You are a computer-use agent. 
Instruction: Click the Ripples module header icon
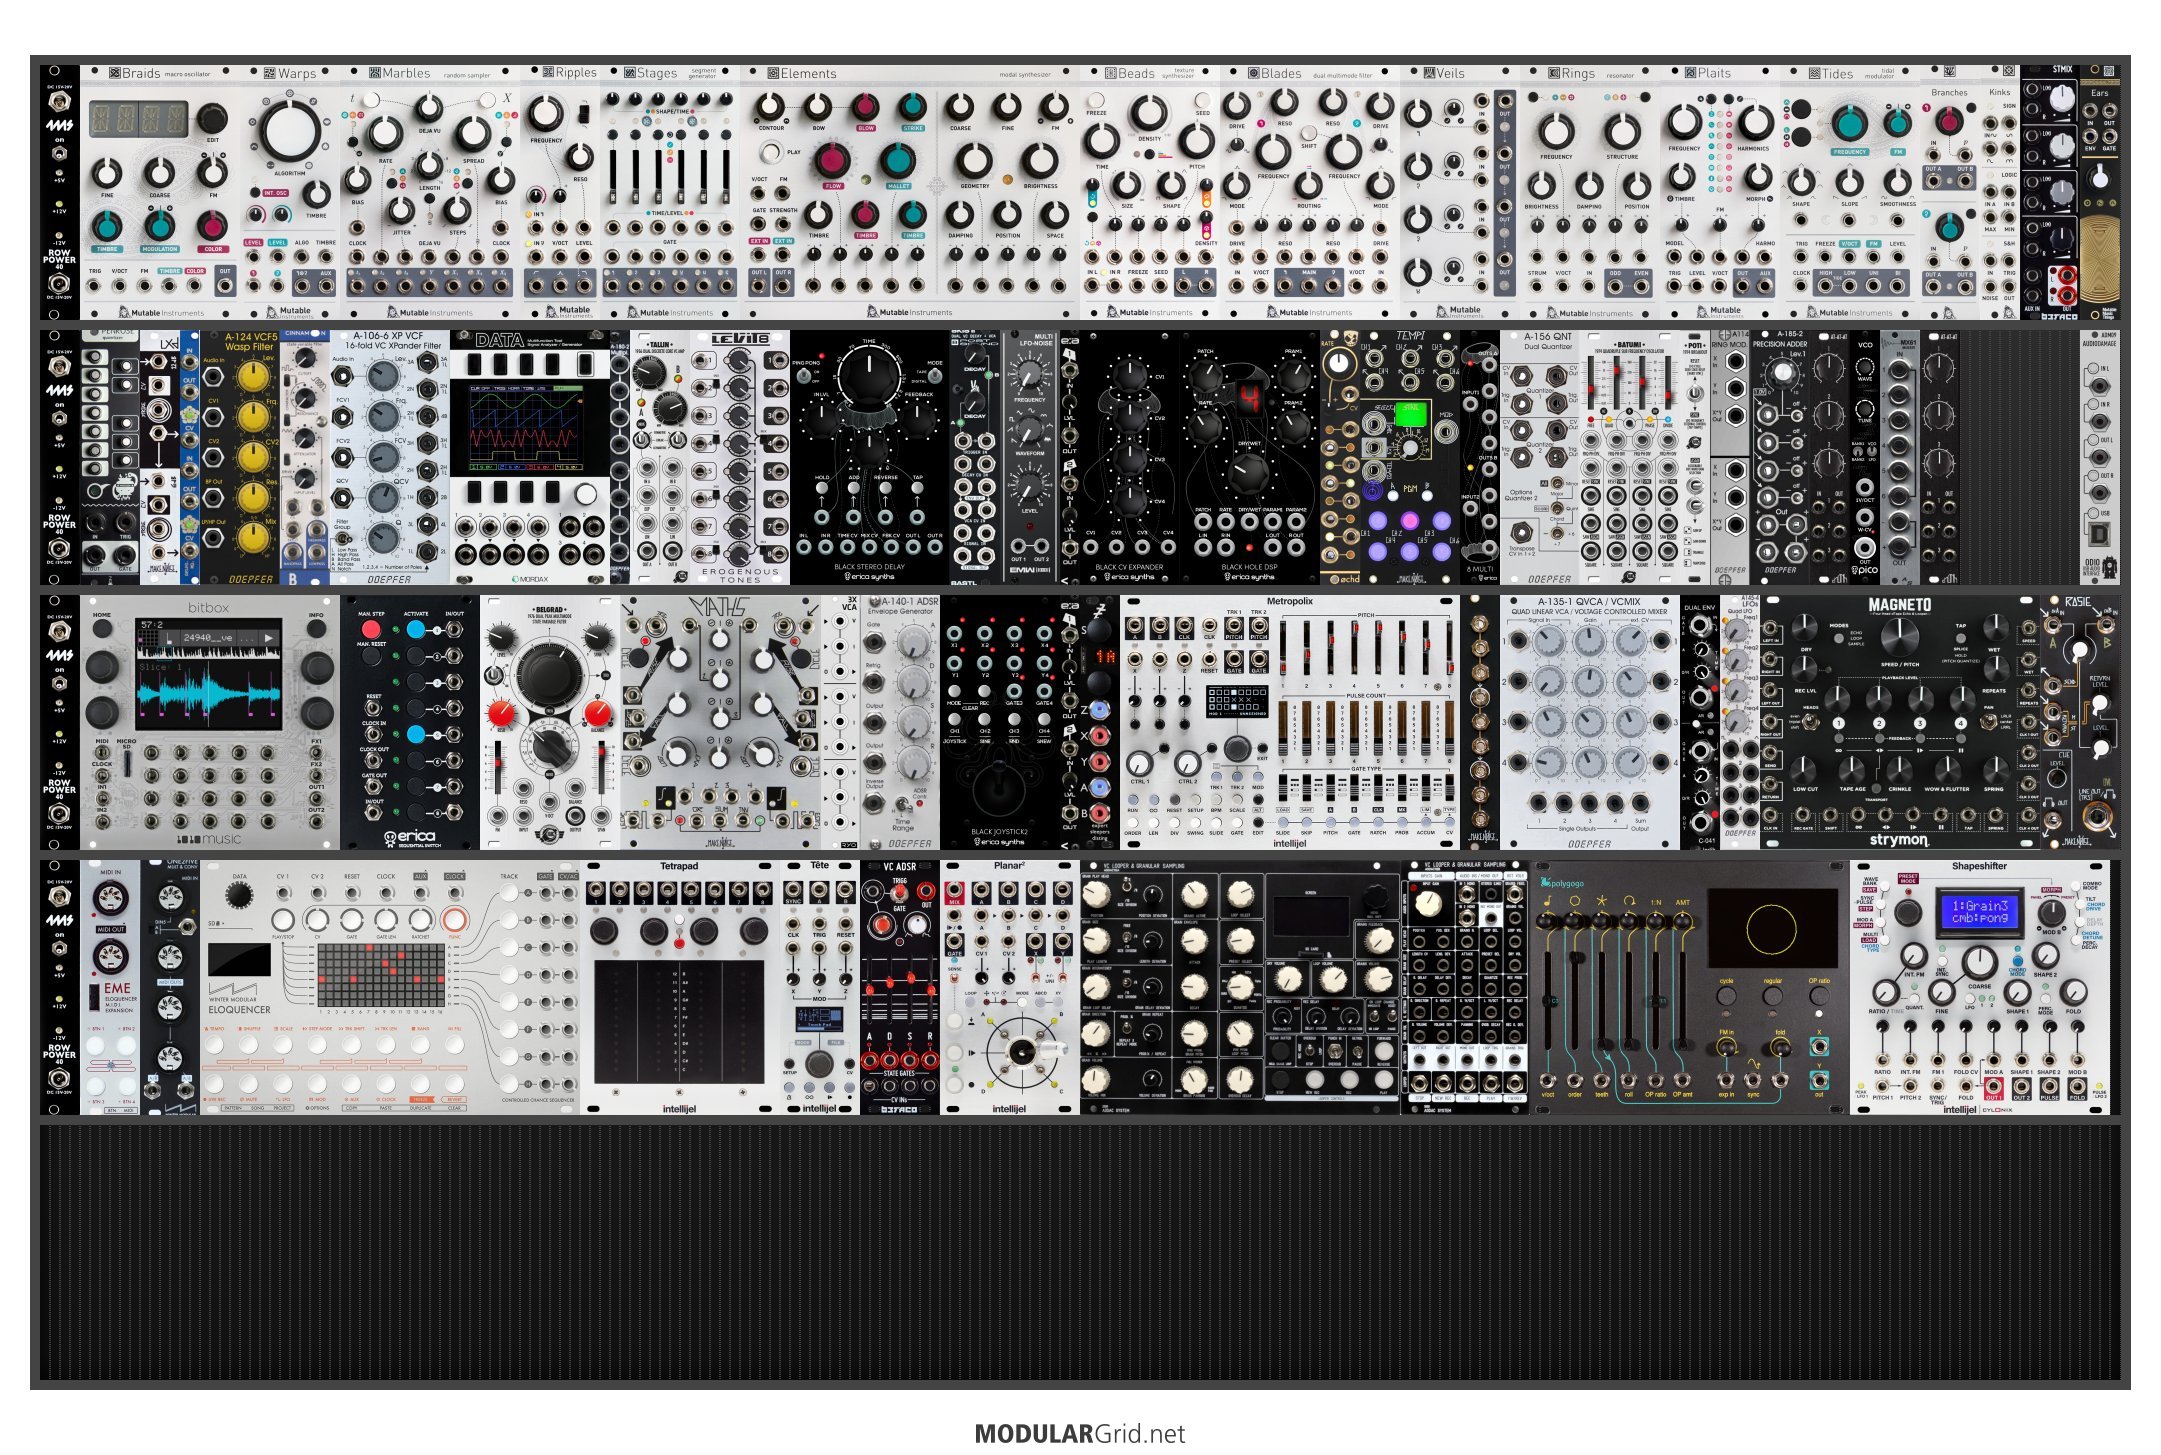click(x=548, y=72)
